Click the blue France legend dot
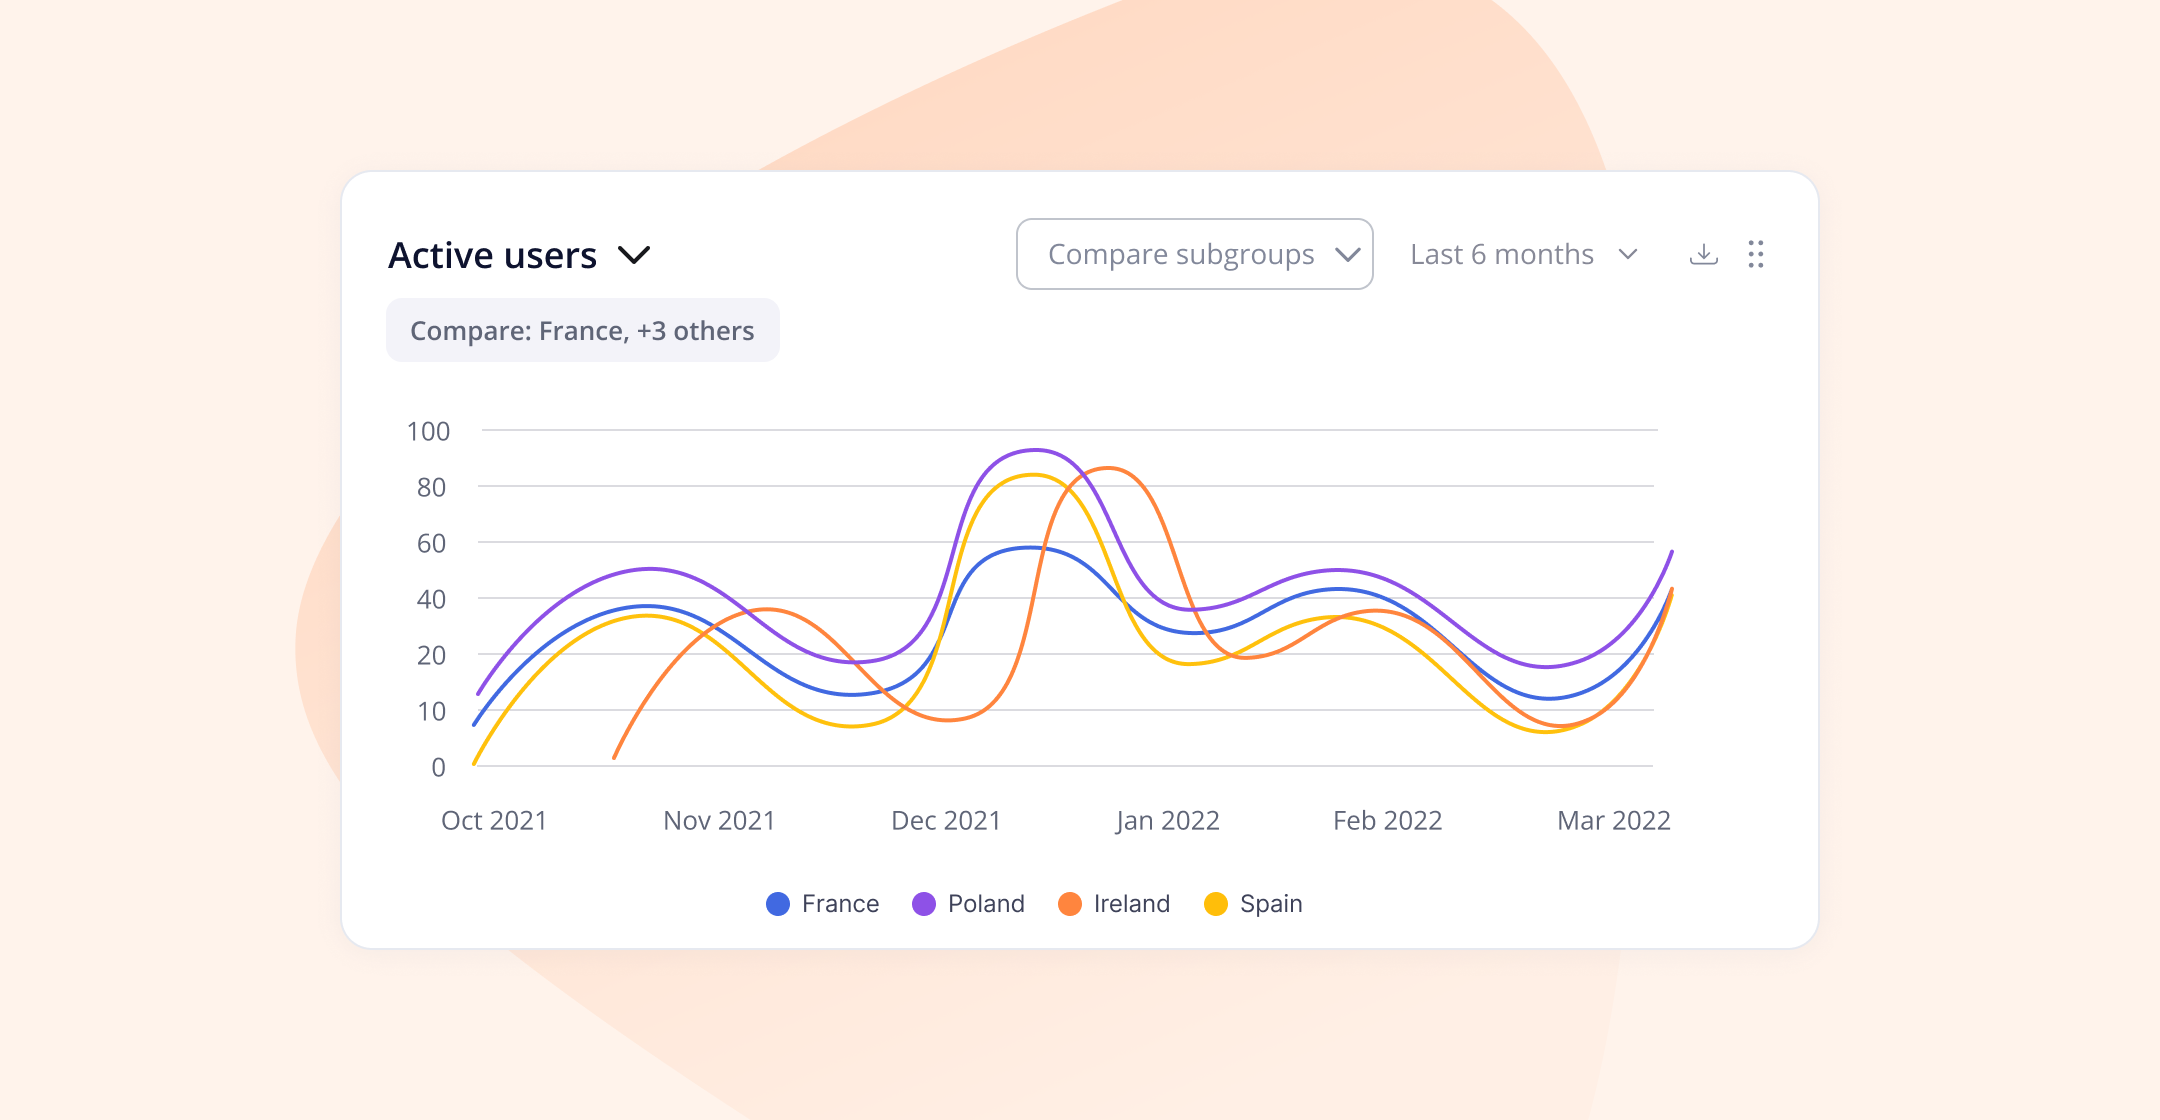This screenshot has width=2160, height=1120. point(778,903)
